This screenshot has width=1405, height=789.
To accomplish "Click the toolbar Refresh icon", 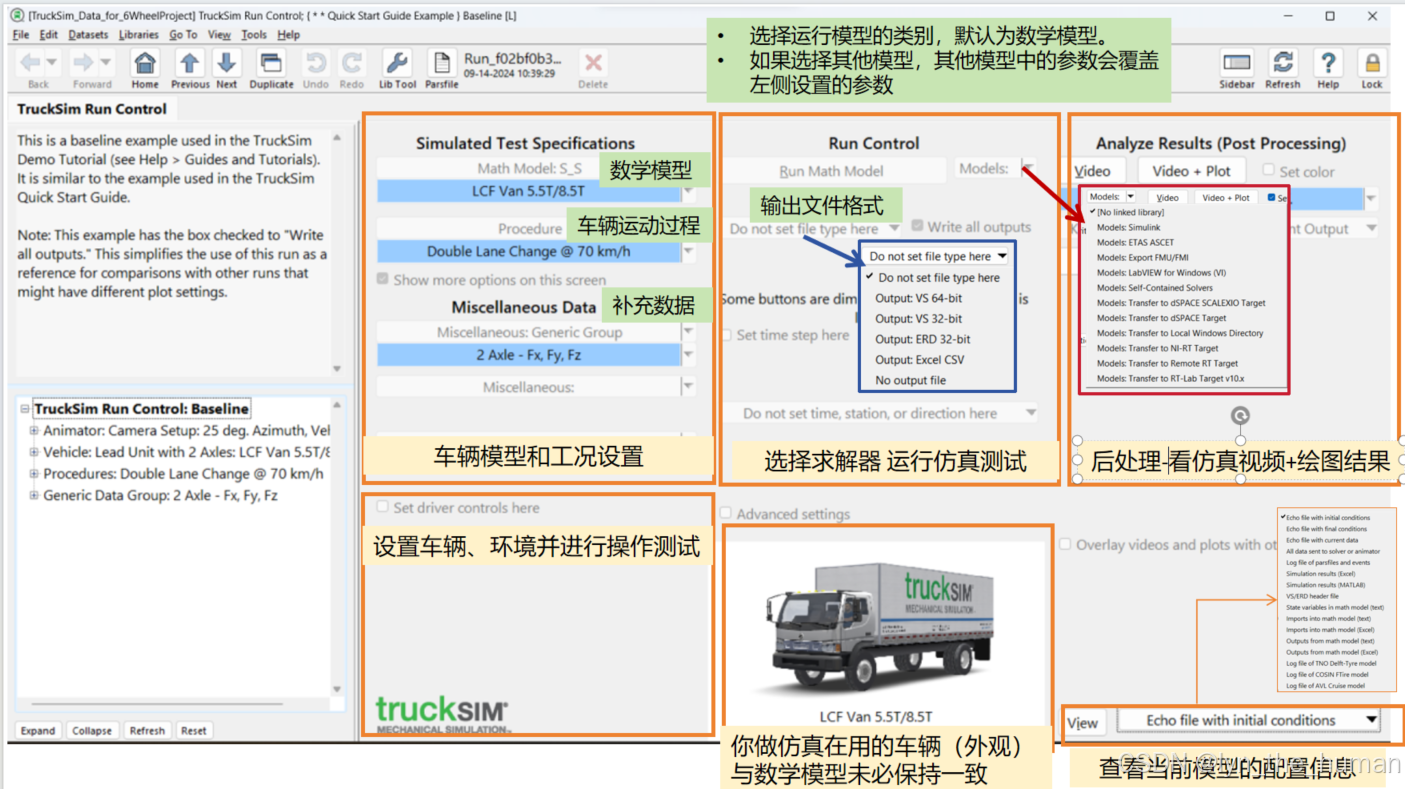I will pos(1283,63).
